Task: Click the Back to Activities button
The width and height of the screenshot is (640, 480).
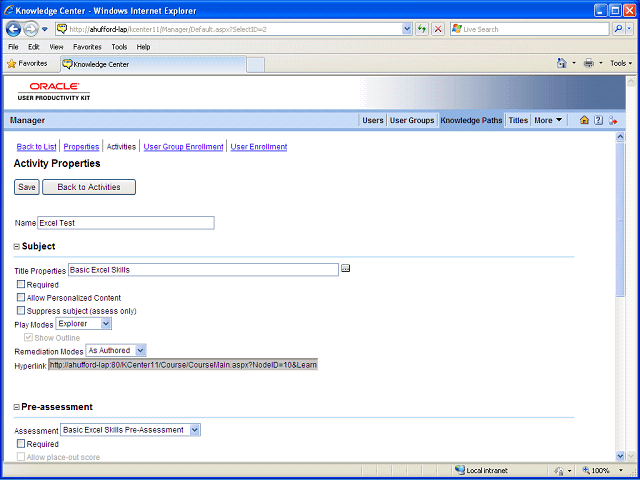Action: (89, 187)
